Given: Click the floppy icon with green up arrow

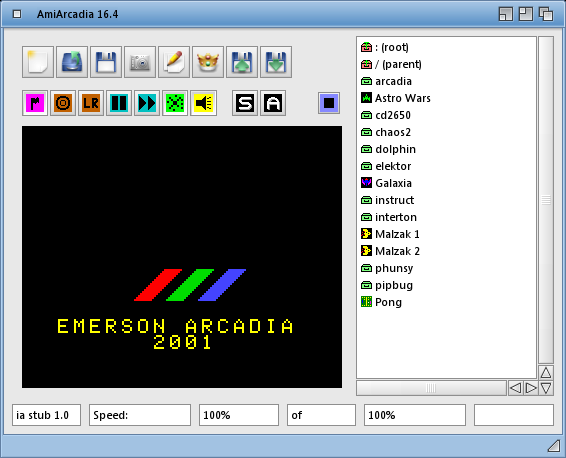Looking at the screenshot, I should (242, 62).
